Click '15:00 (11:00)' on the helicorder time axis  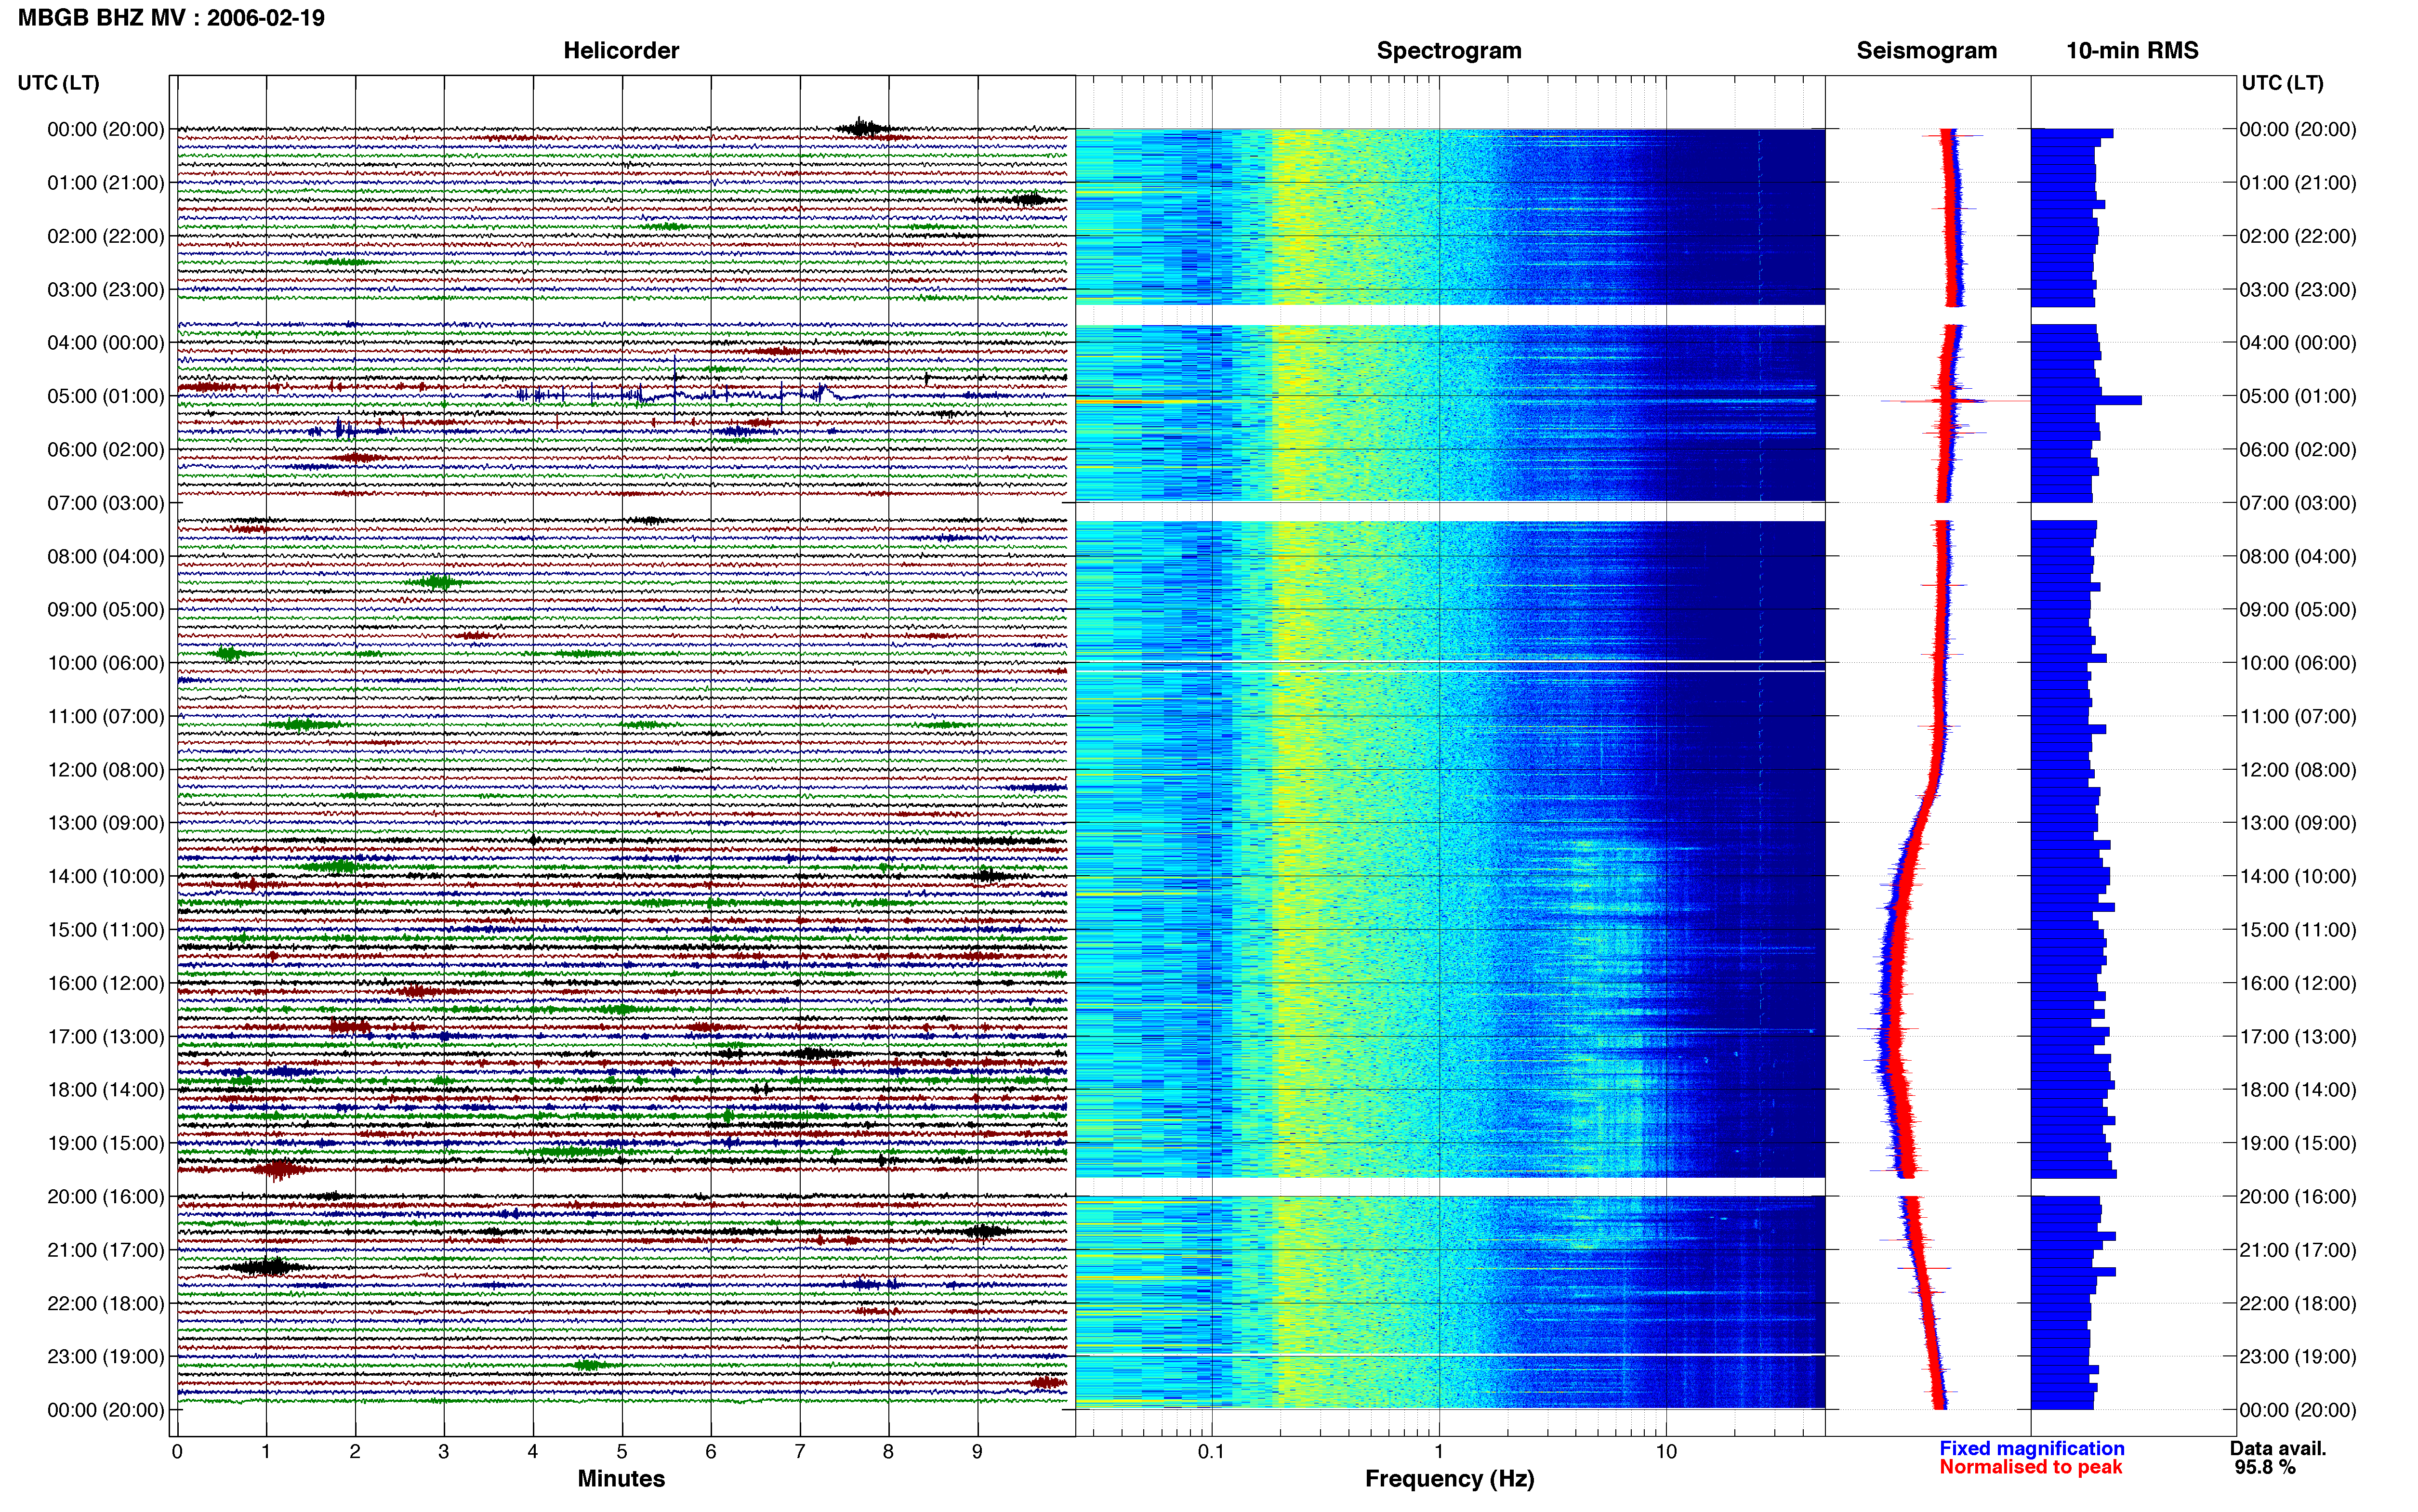point(106,930)
